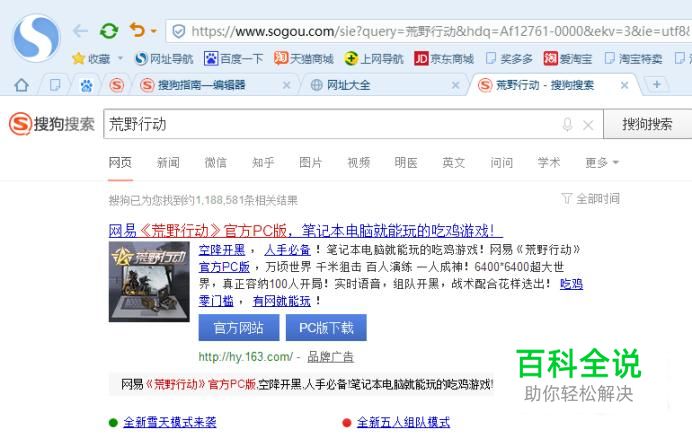Switch to the 搜狗指南—编辑器 tab
The image size is (692, 438).
[x=202, y=85]
